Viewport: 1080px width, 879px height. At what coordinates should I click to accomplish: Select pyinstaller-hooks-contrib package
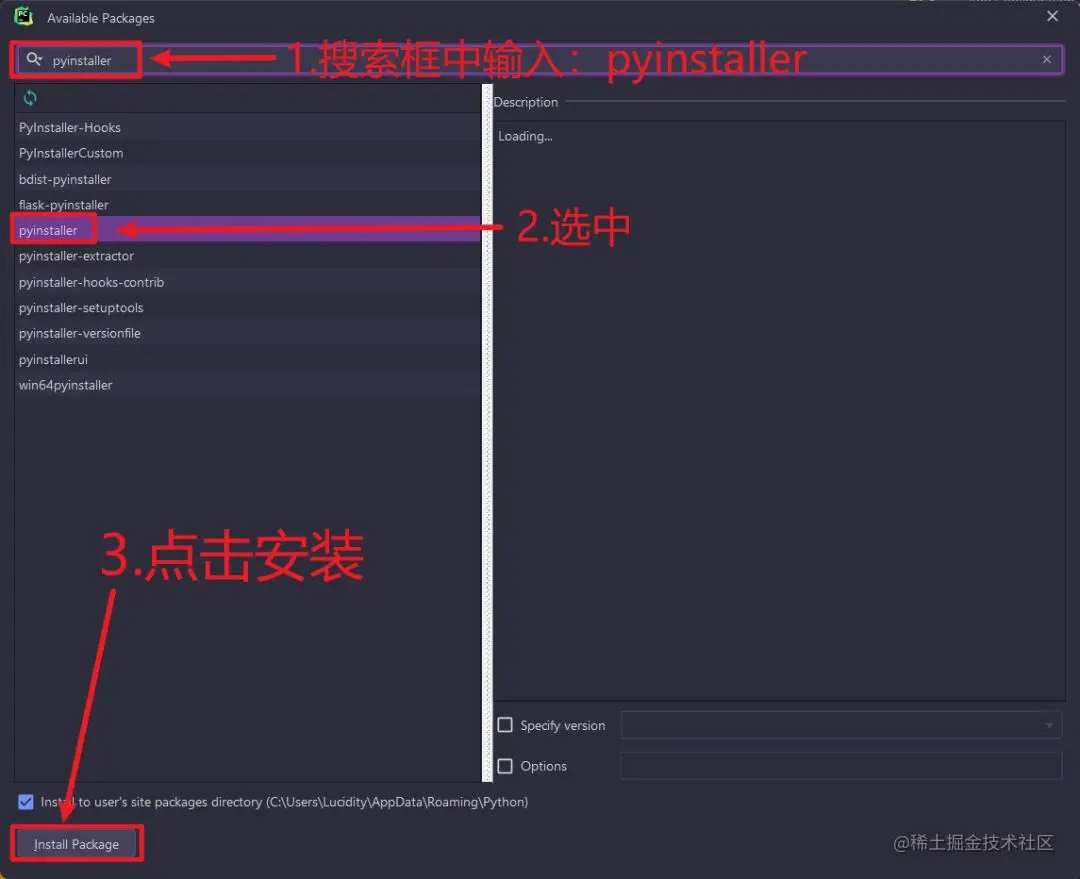(x=248, y=282)
